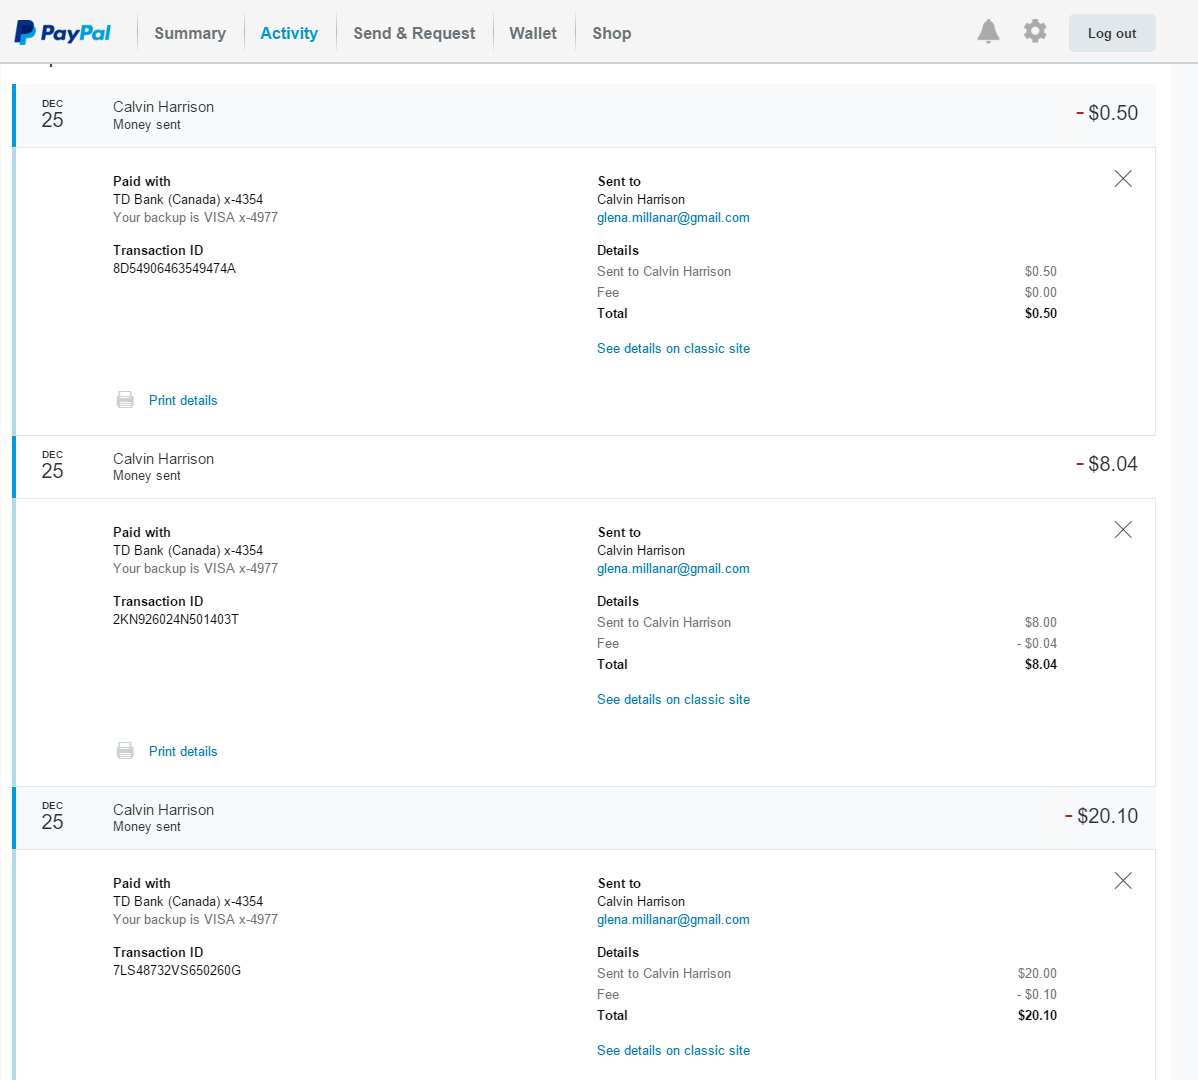This screenshot has height=1080, width=1198.
Task: Select transaction ID 7LS48732VS650260G
Action: pyautogui.click(x=176, y=971)
